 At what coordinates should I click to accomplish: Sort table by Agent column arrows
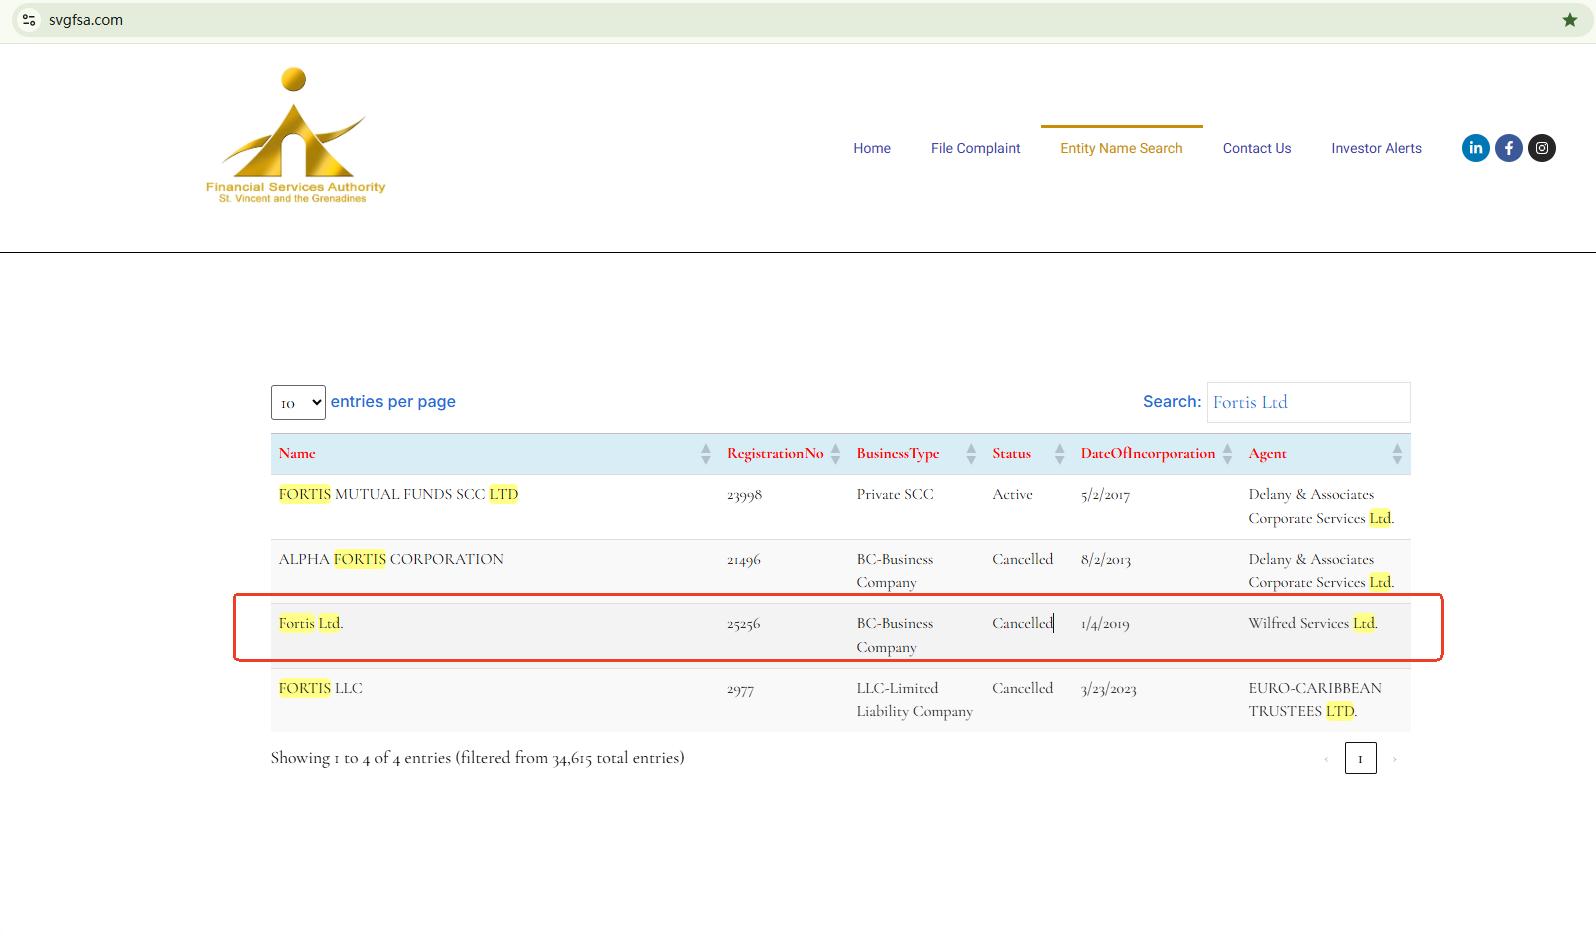1397,454
